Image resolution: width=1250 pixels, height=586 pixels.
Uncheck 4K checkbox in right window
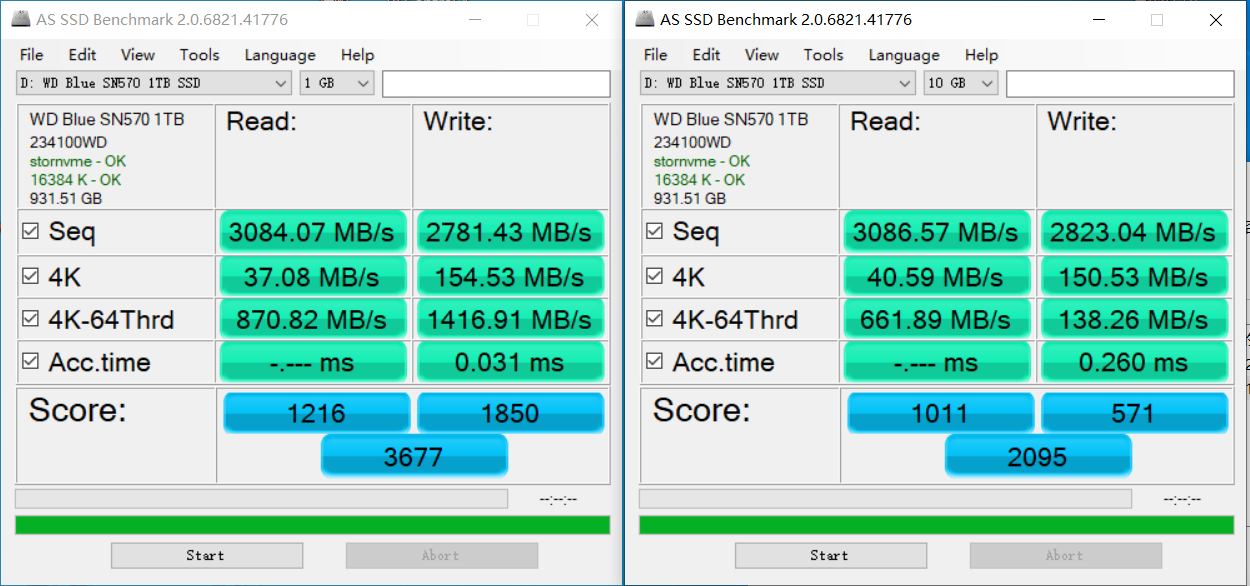654,275
